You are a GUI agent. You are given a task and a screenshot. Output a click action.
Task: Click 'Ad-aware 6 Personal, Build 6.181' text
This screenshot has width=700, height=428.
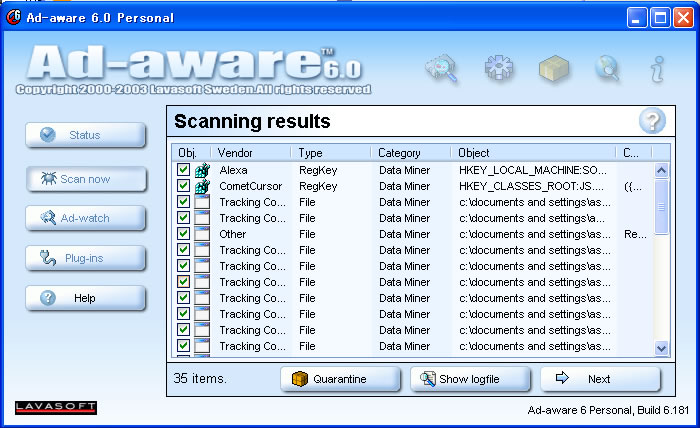pos(608,410)
